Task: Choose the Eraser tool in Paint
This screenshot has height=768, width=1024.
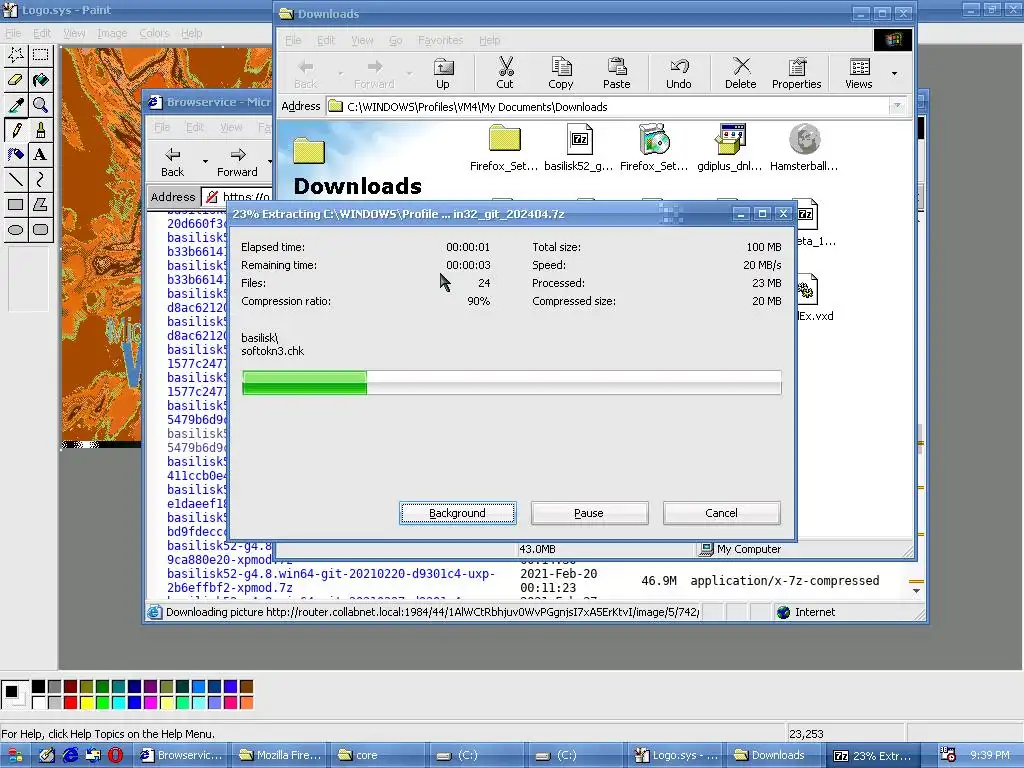Action: (16, 80)
